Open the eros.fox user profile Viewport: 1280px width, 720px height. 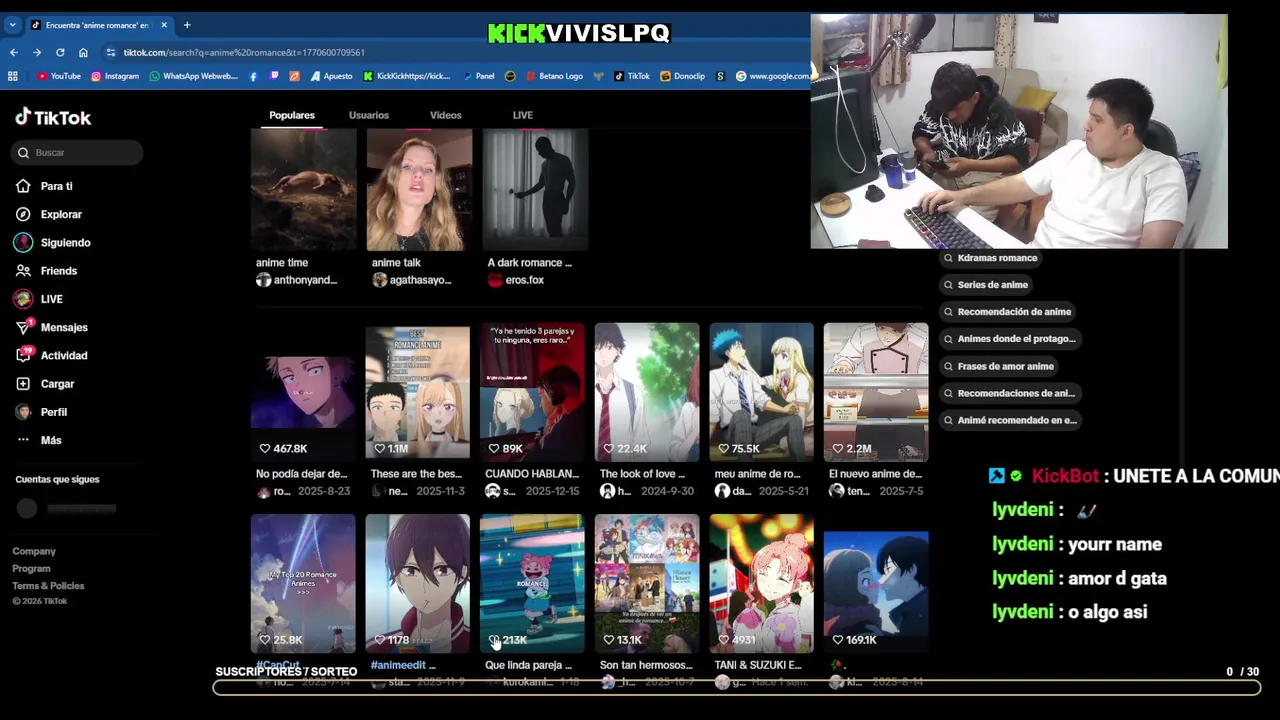[516, 280]
